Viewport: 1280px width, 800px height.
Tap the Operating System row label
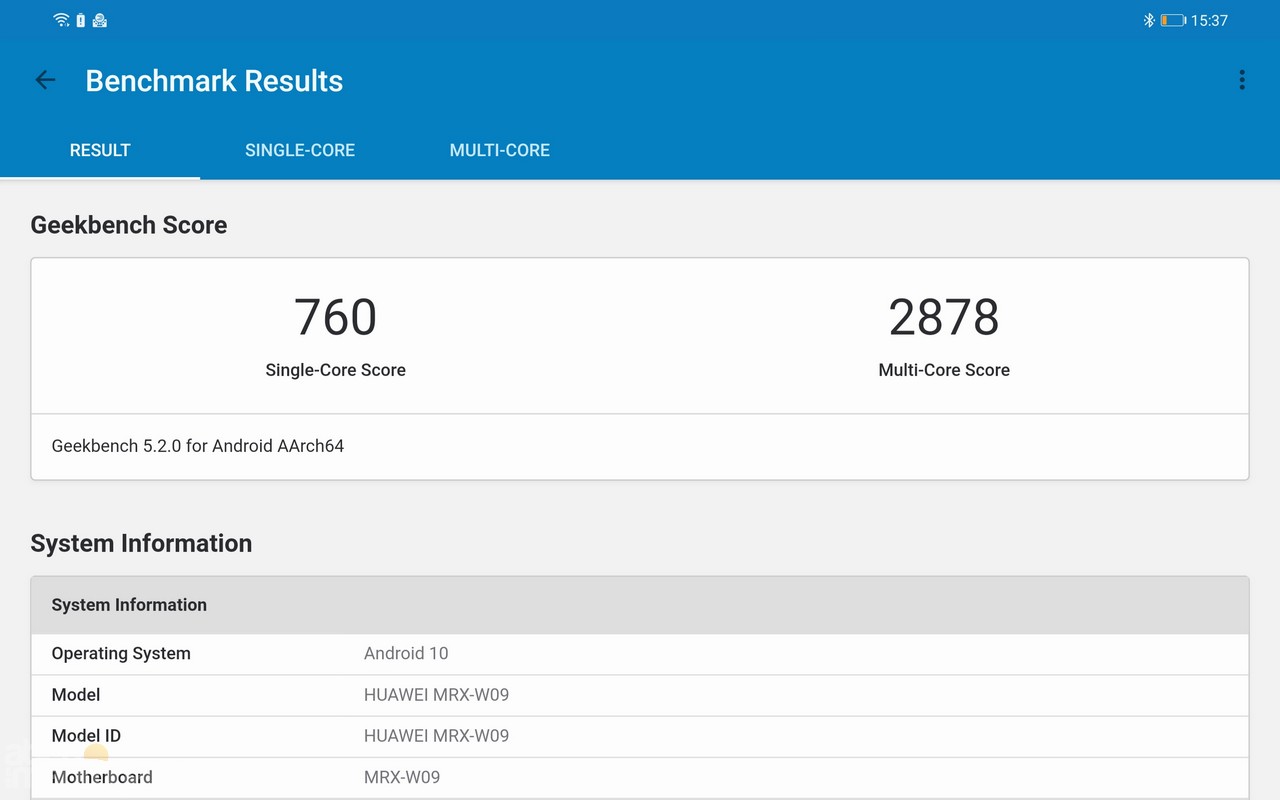(121, 654)
